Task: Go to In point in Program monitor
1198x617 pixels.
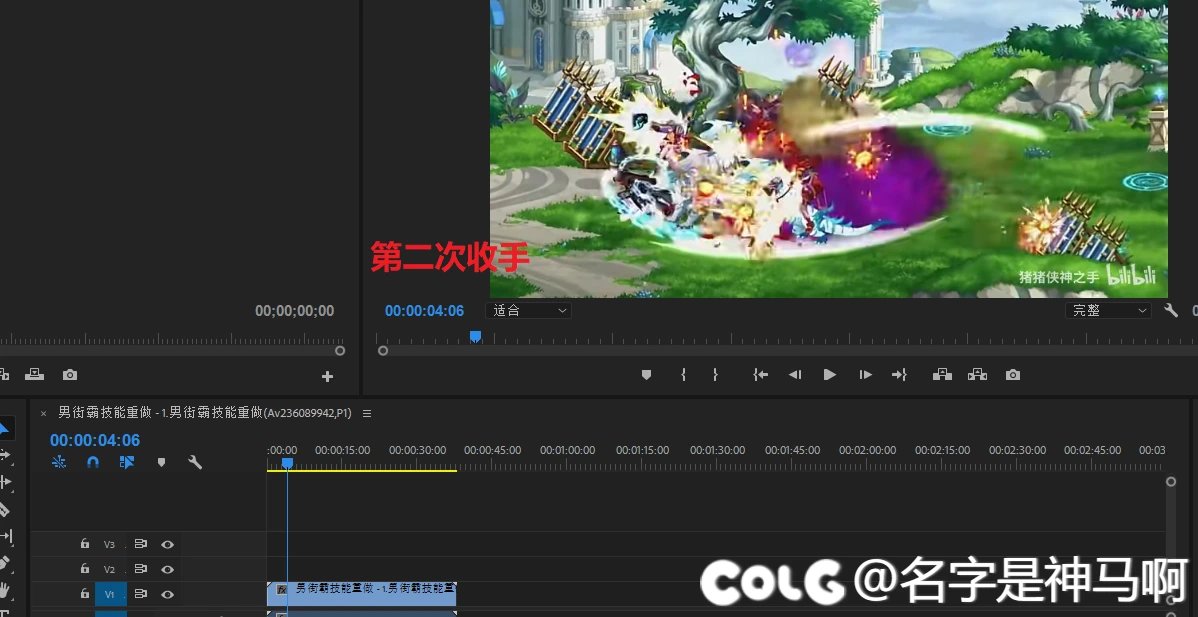Action: 759,374
